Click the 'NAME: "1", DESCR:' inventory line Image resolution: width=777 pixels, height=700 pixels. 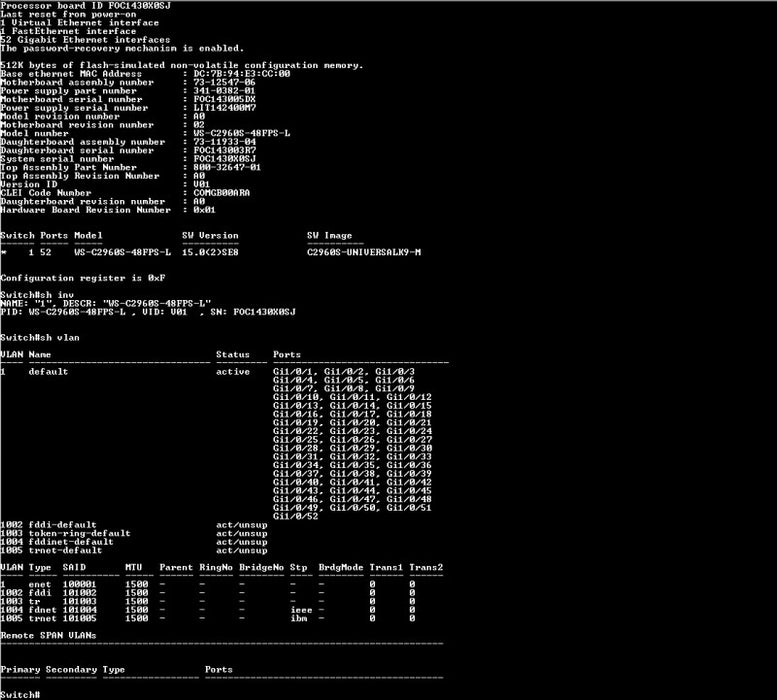point(106,303)
